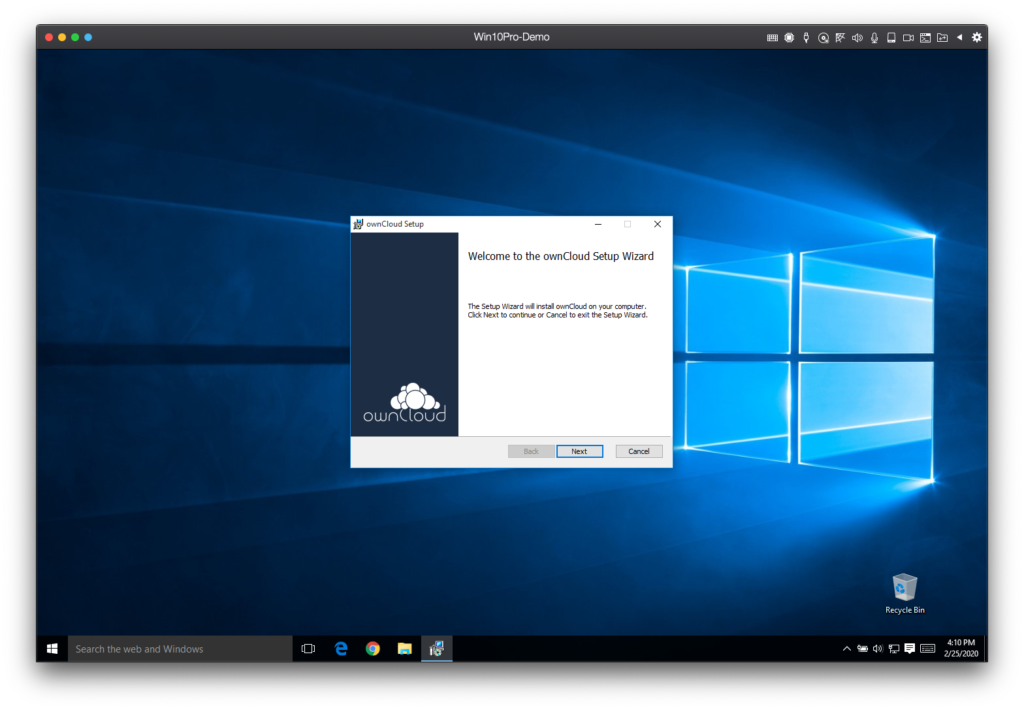Click the CD/DVD disc icon in the VM toolbar
This screenshot has height=710, width=1024.
823,38
